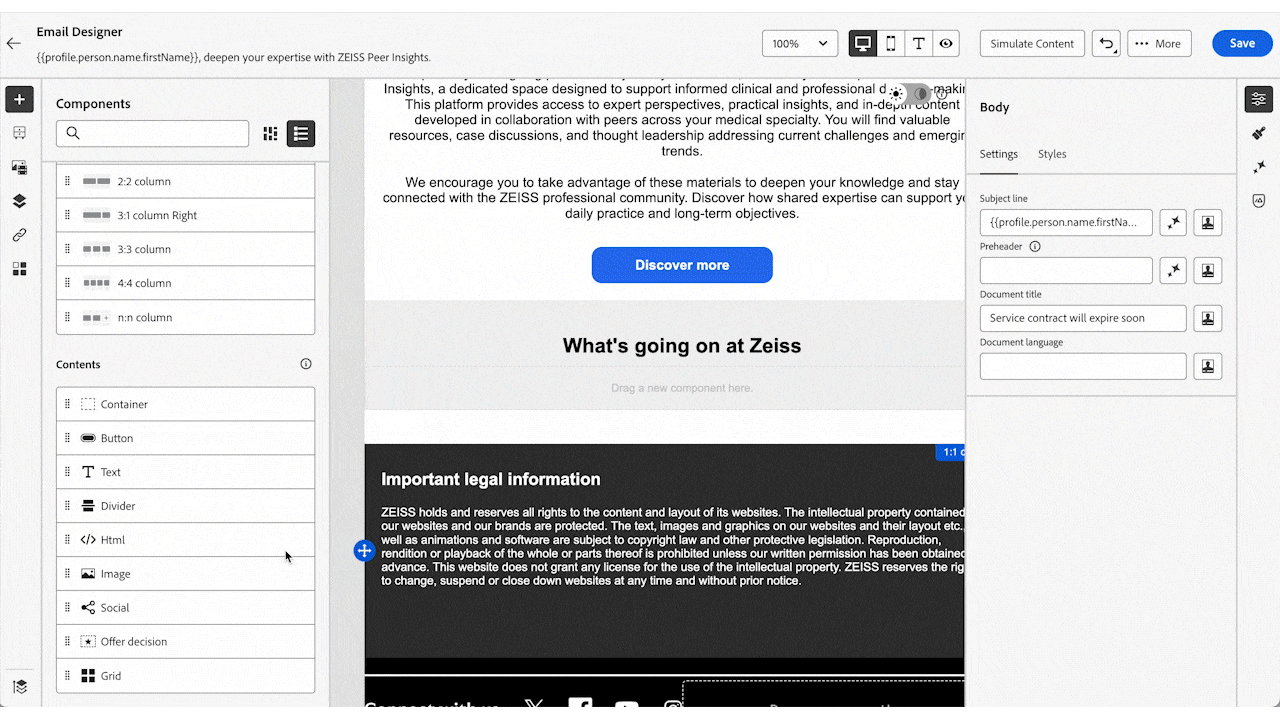Click the Preheader input field
The image size is (1280, 720).
[1066, 270]
